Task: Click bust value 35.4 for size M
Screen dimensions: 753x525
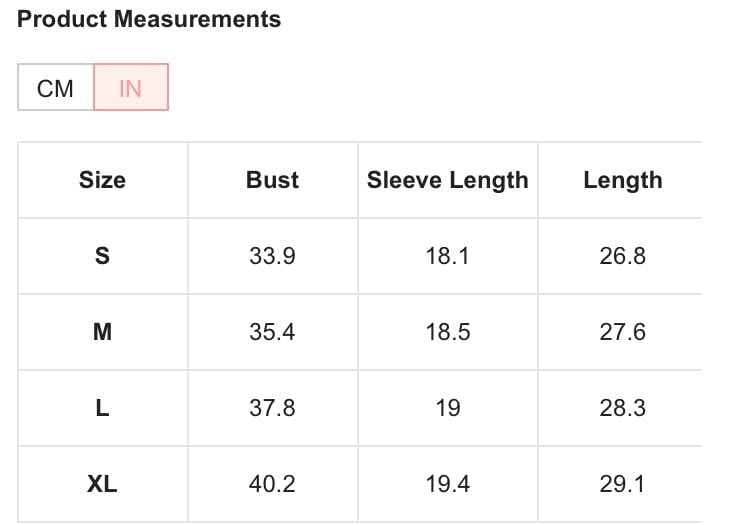Action: (272, 332)
